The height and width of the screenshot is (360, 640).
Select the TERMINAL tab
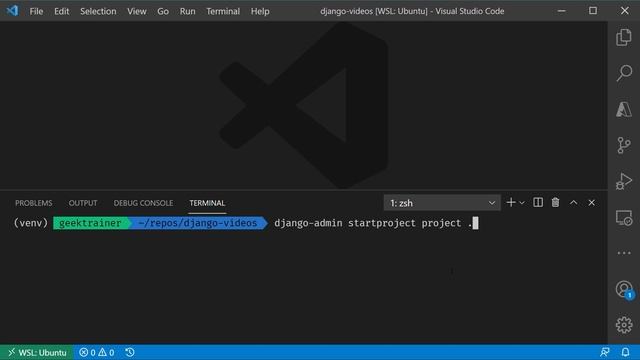point(207,203)
